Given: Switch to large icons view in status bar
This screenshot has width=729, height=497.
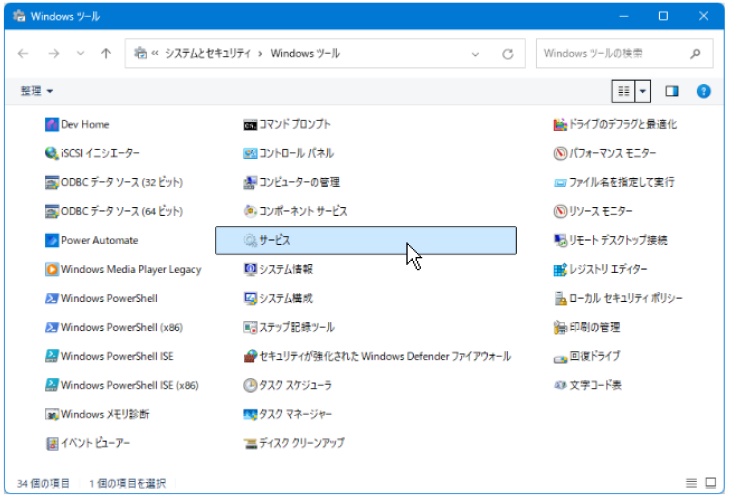Looking at the screenshot, I should [711, 483].
